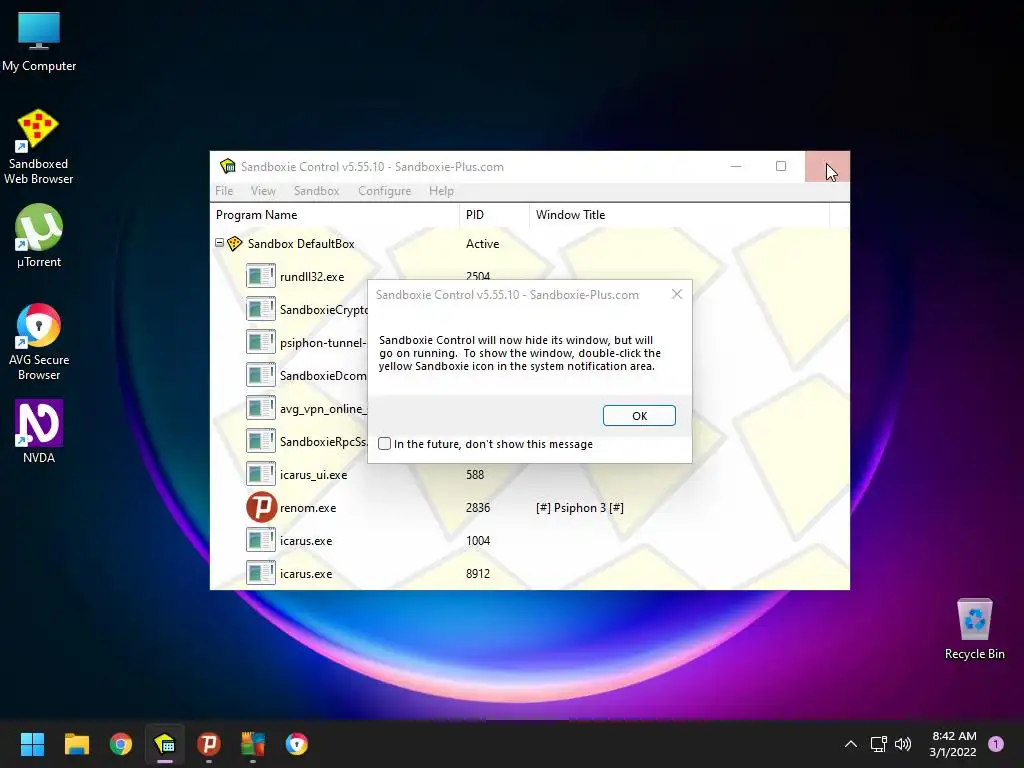
Task: Minimize the Sandboxie Control window
Action: 736,167
